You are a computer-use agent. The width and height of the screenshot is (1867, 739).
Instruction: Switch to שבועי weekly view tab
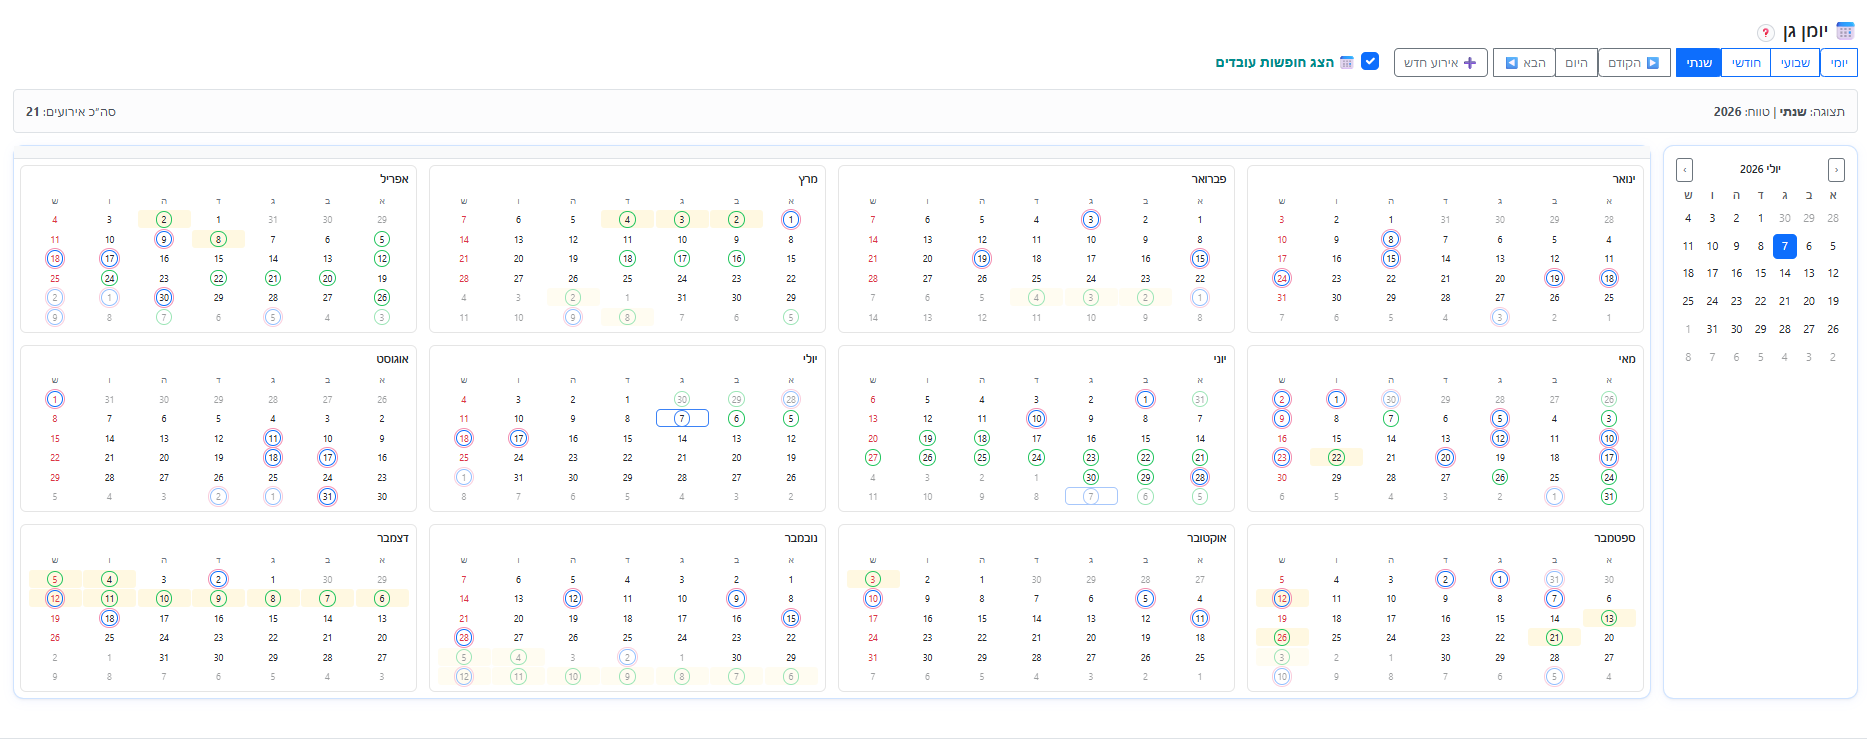coord(1795,63)
